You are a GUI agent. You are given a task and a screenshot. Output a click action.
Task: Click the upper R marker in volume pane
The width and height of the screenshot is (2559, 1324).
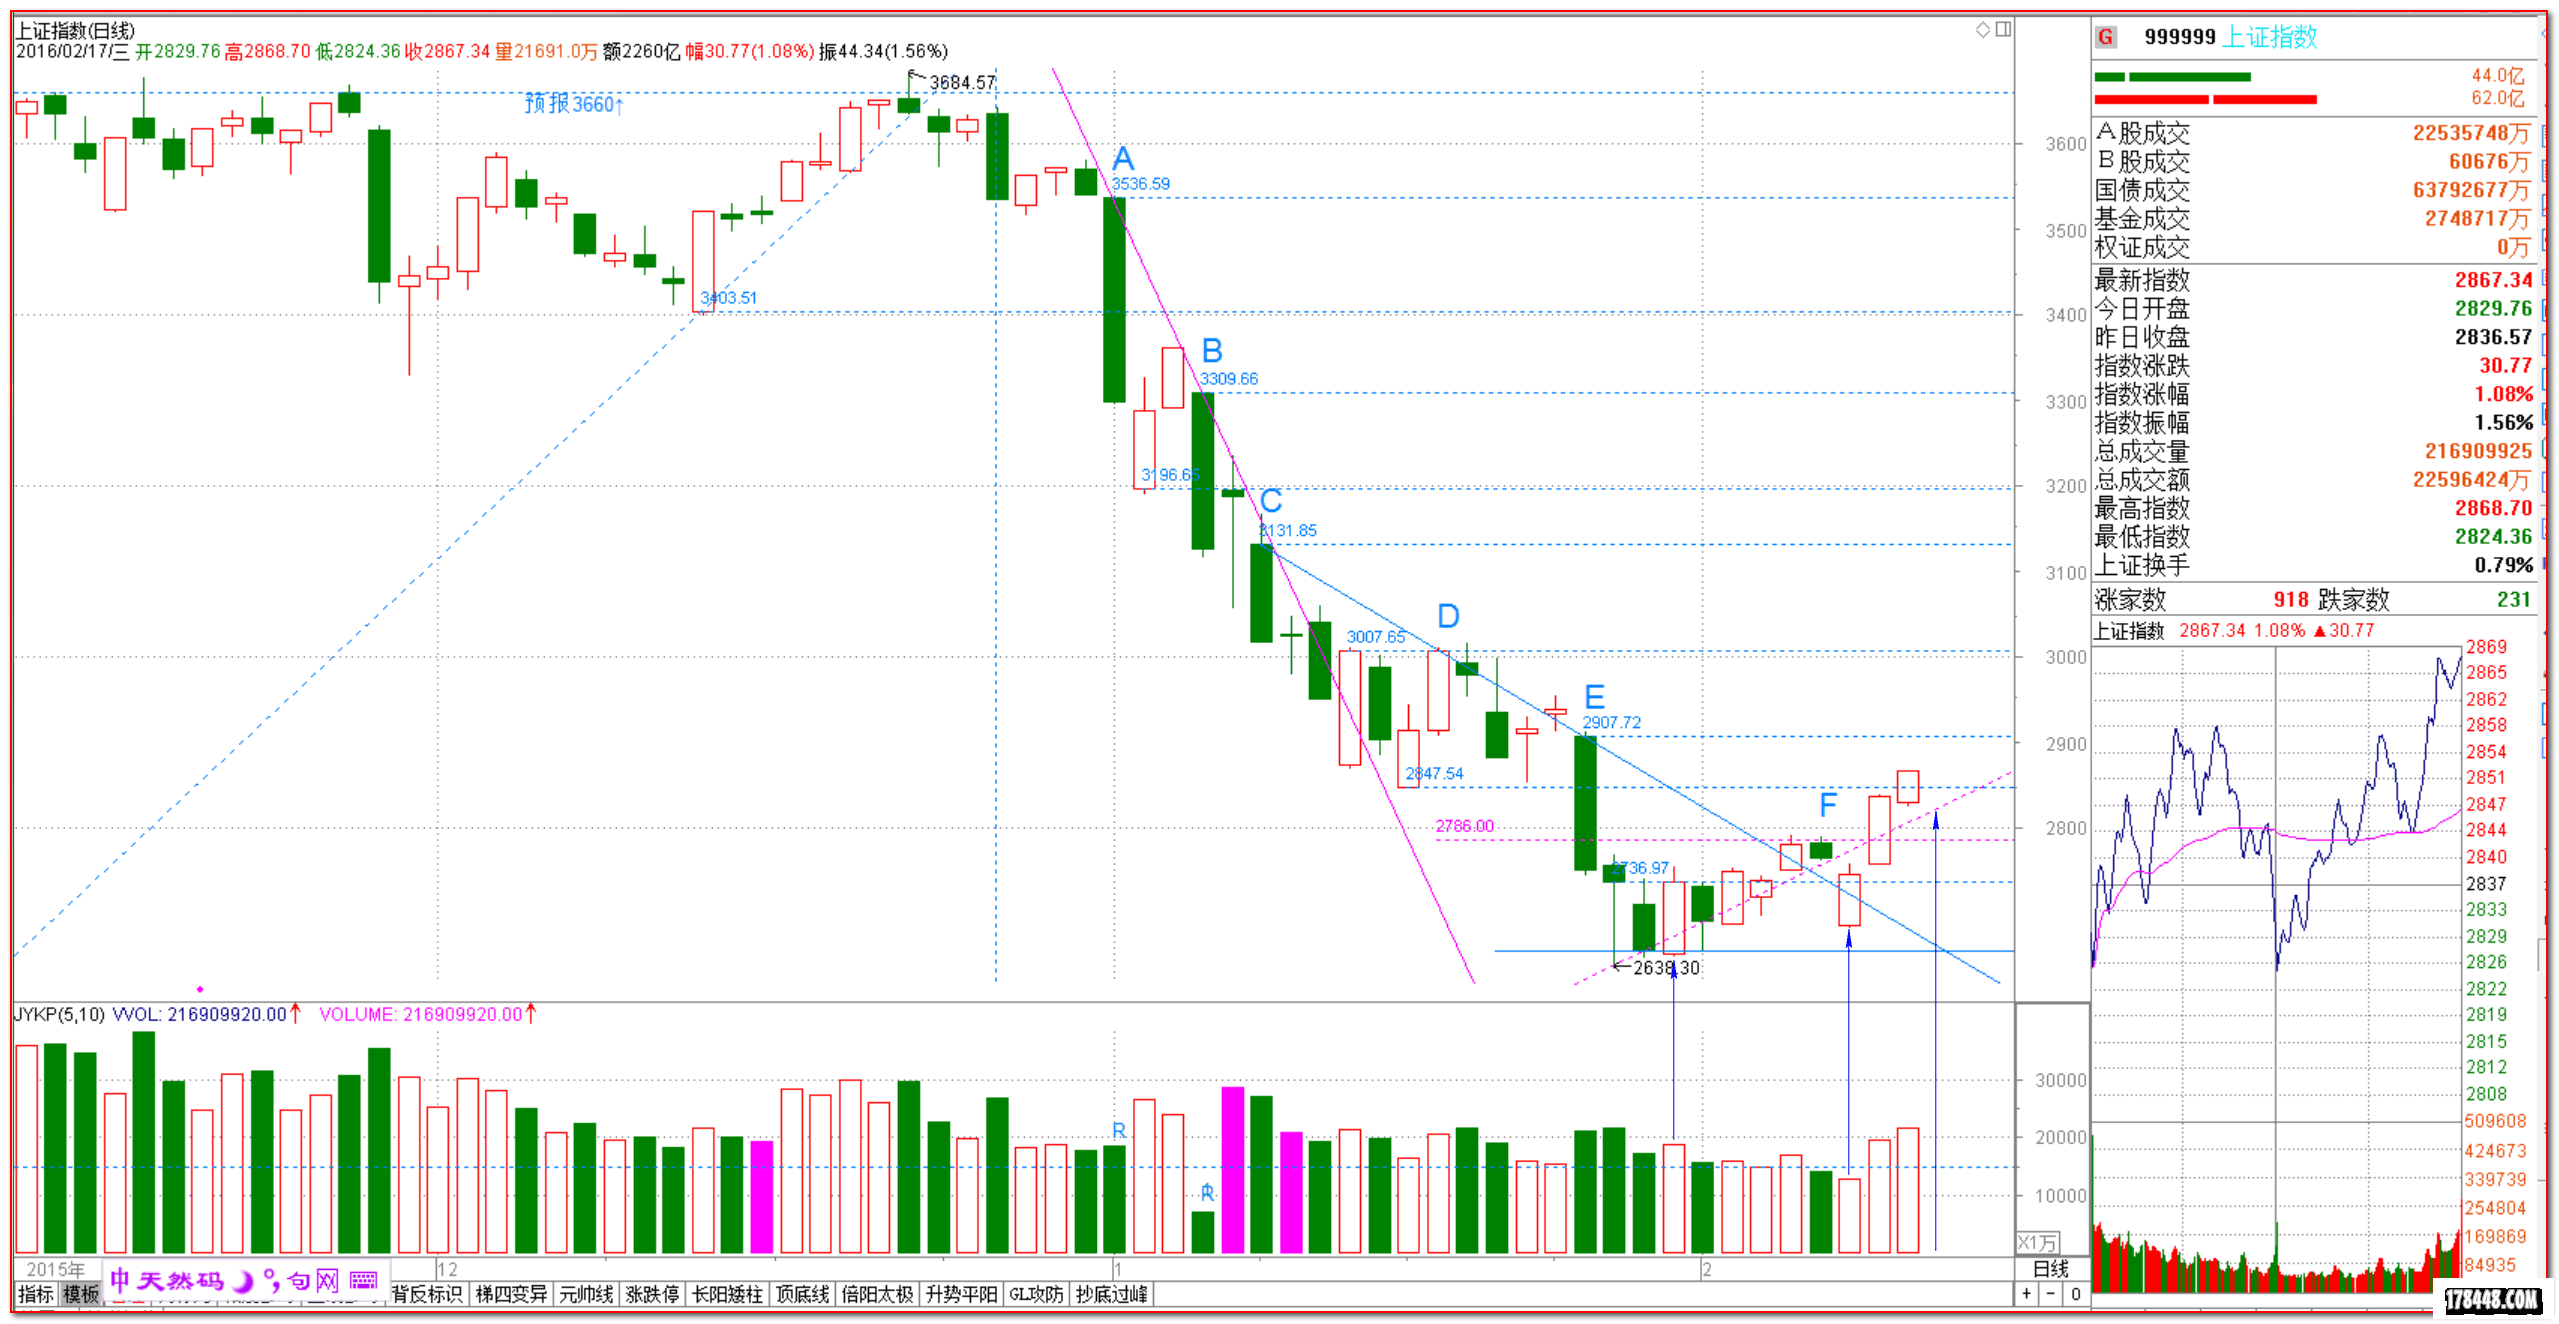pos(1119,1131)
